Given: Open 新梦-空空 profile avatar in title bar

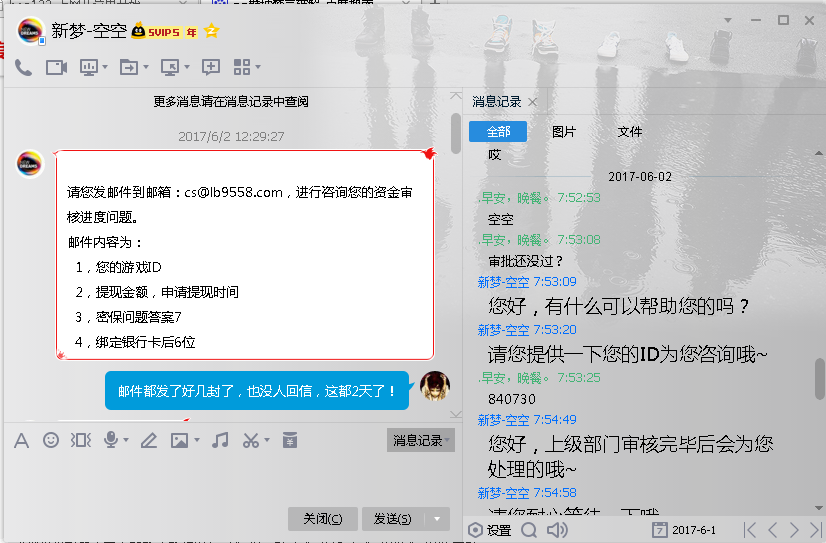Looking at the screenshot, I should [x=30, y=31].
